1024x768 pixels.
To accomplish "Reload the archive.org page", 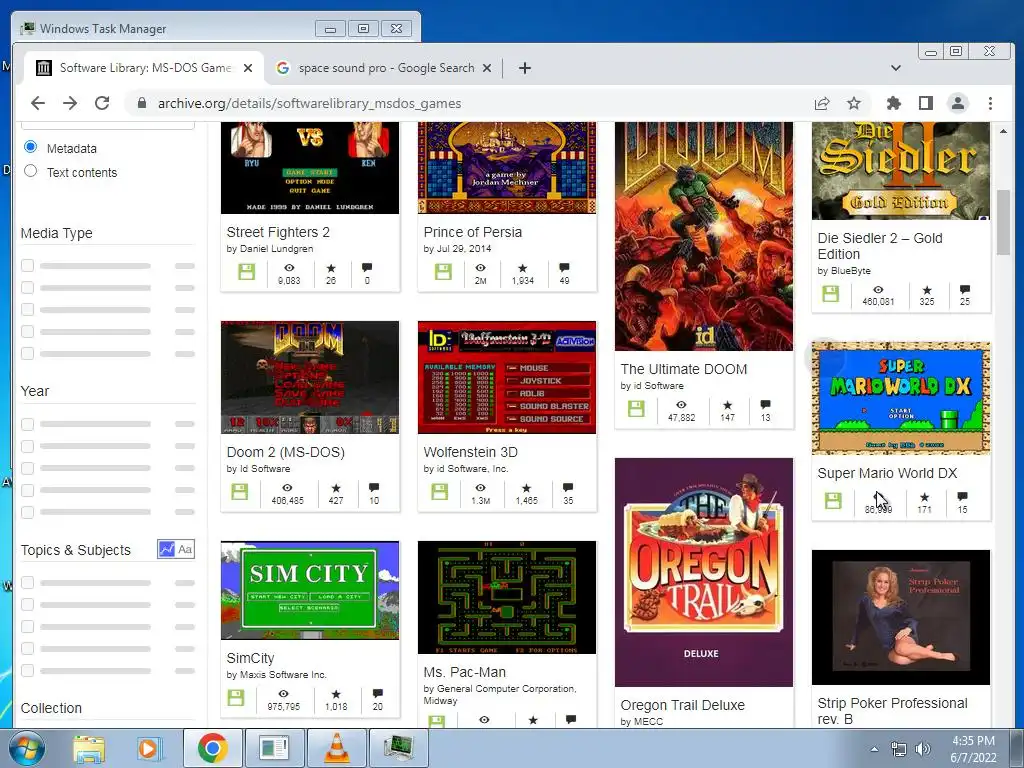I will pyautogui.click(x=102, y=103).
